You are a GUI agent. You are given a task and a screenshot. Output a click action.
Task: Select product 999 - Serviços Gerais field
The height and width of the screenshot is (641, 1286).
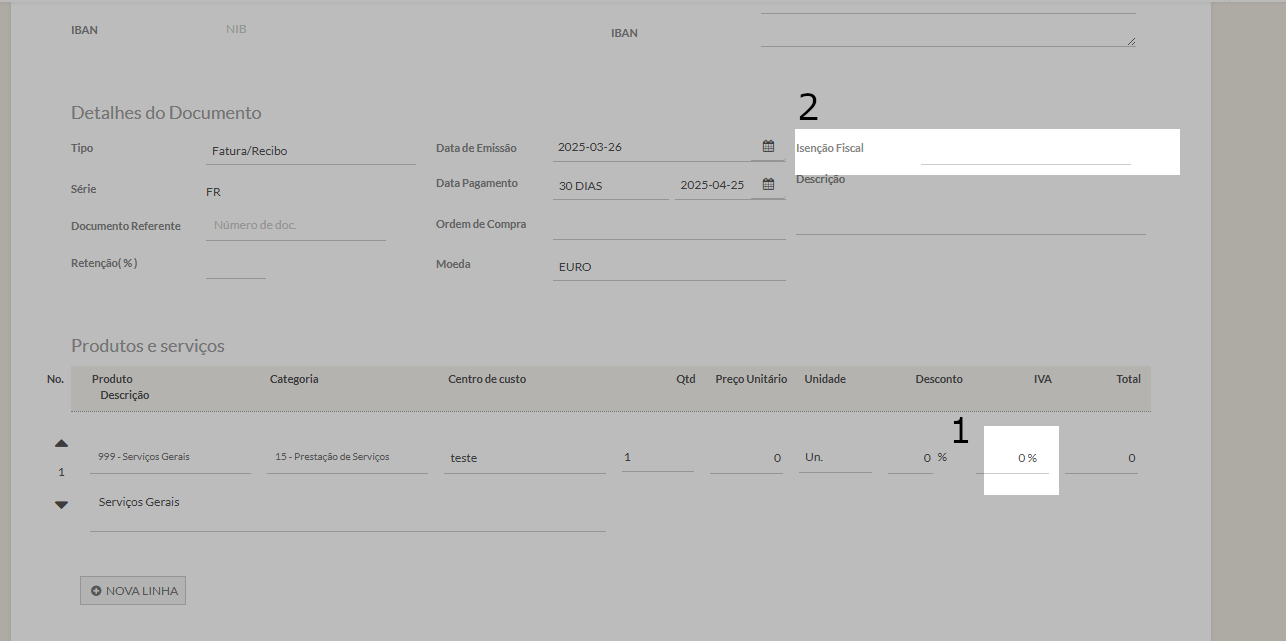tap(170, 457)
